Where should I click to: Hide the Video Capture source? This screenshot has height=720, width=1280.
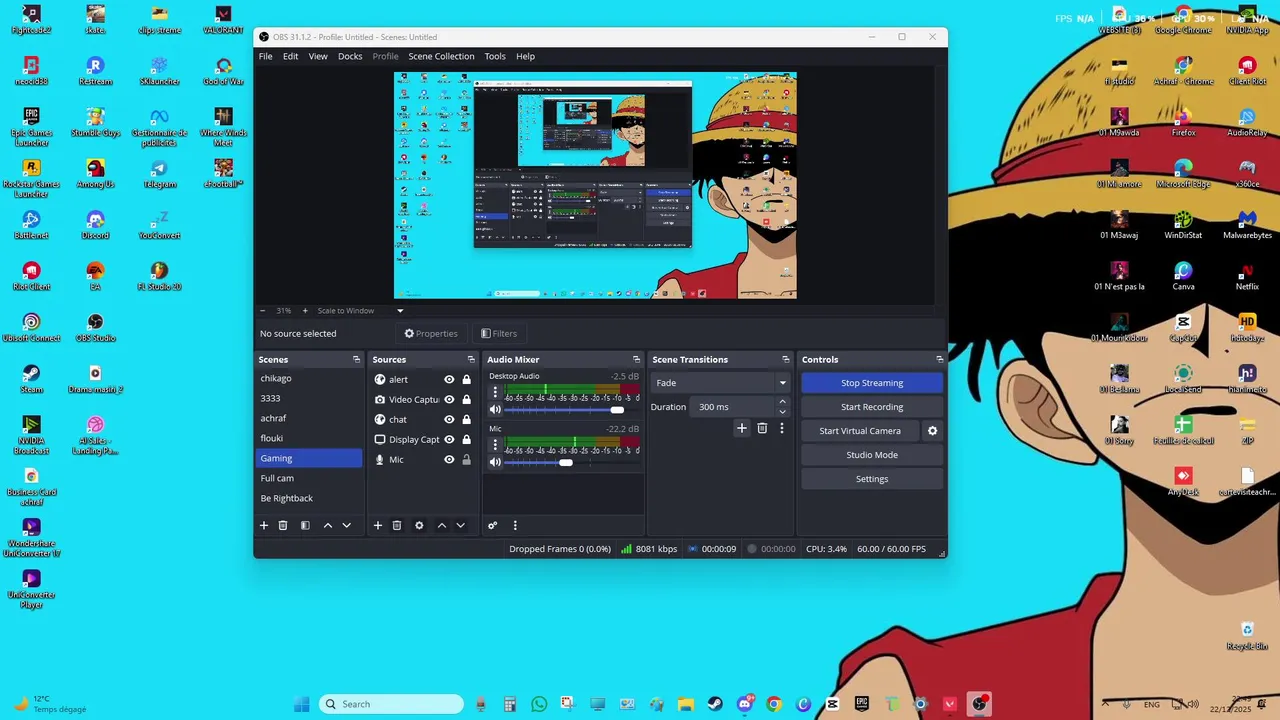[449, 399]
